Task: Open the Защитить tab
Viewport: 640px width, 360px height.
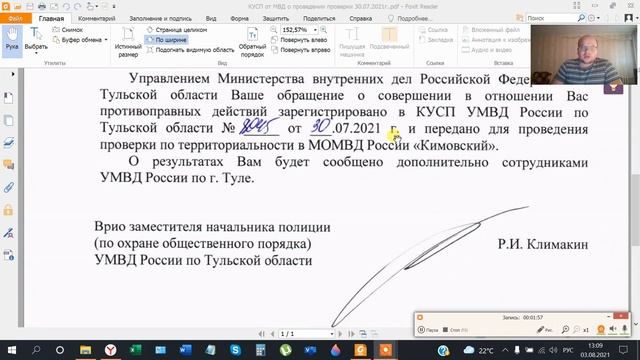Action: tap(276, 18)
